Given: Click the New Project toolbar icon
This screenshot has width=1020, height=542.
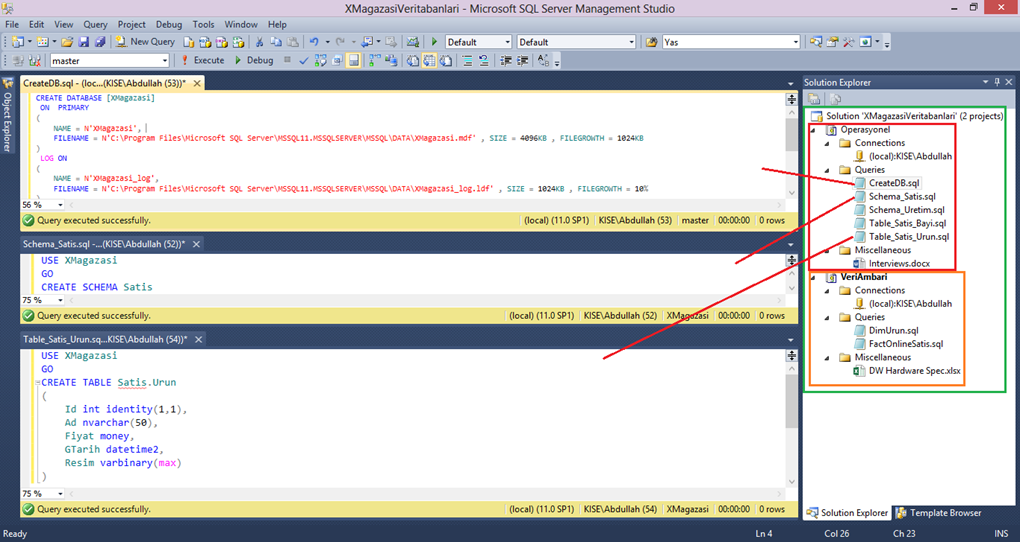Looking at the screenshot, I should [16, 42].
